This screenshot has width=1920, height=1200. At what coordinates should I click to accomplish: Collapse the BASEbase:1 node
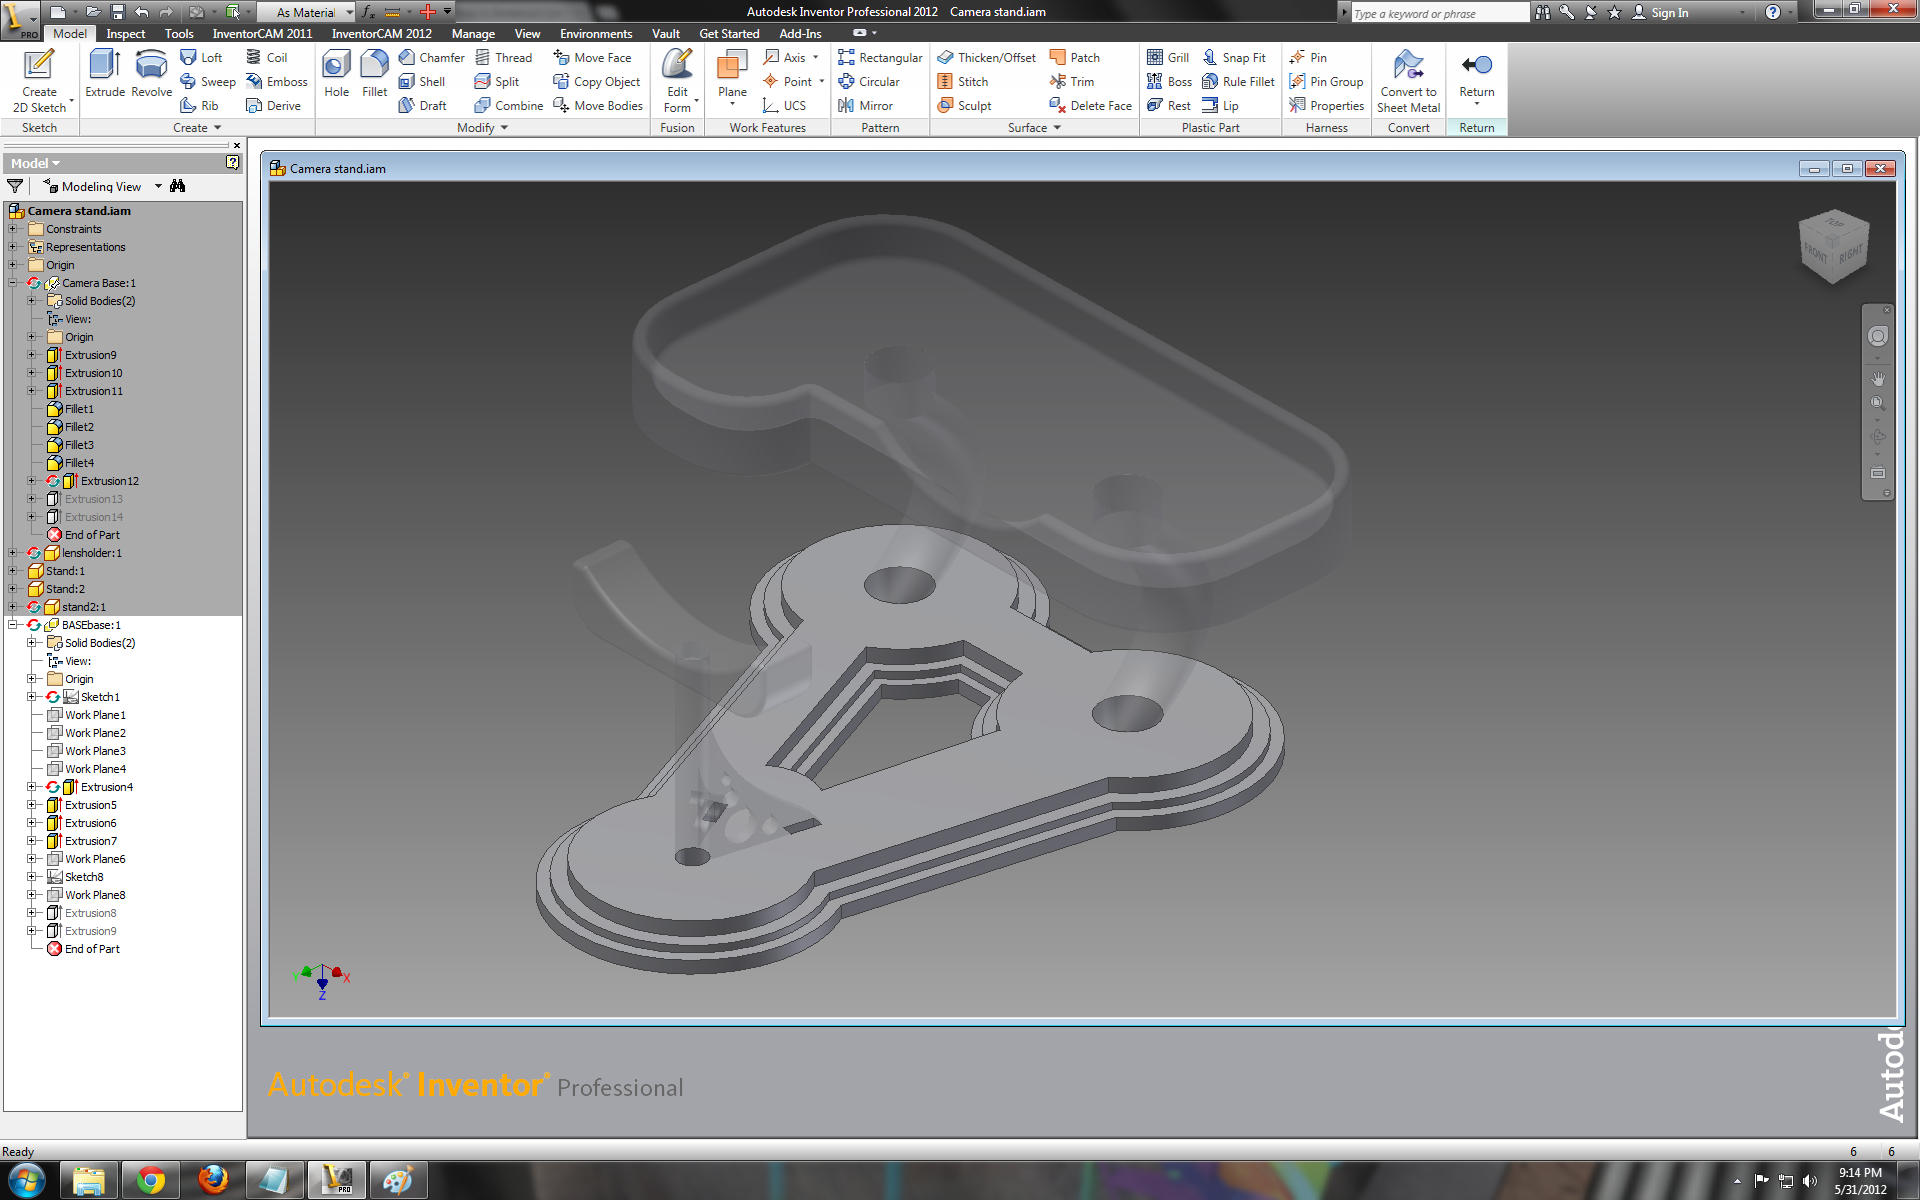(x=13, y=625)
